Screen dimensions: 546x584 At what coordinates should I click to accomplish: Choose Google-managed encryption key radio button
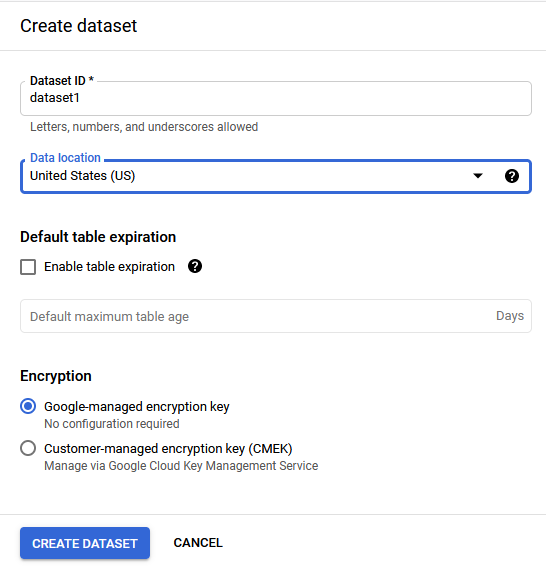coord(28,406)
